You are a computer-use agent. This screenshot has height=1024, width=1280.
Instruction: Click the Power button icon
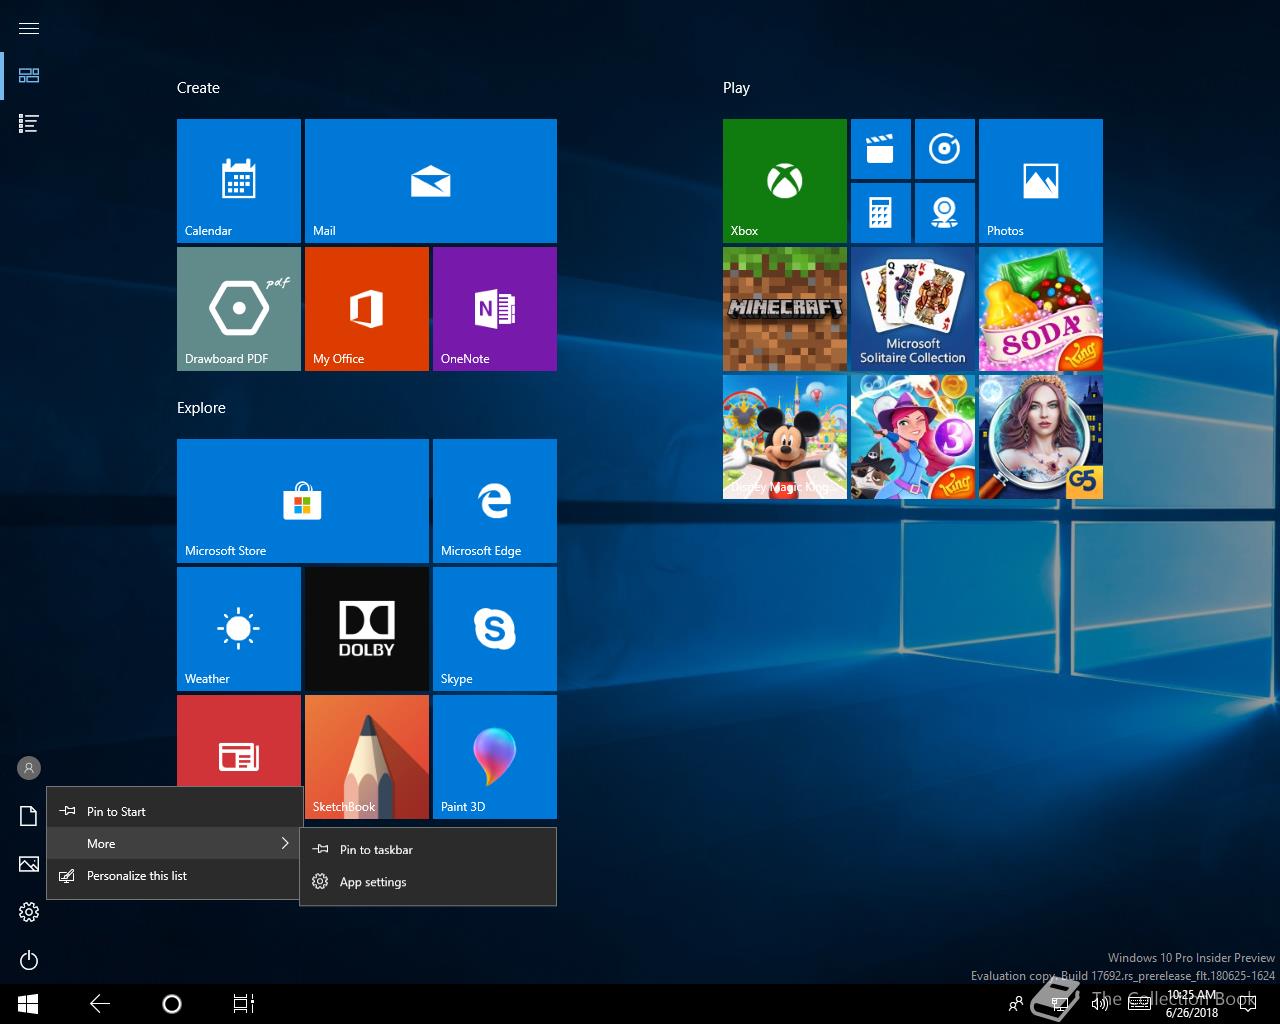[29, 960]
